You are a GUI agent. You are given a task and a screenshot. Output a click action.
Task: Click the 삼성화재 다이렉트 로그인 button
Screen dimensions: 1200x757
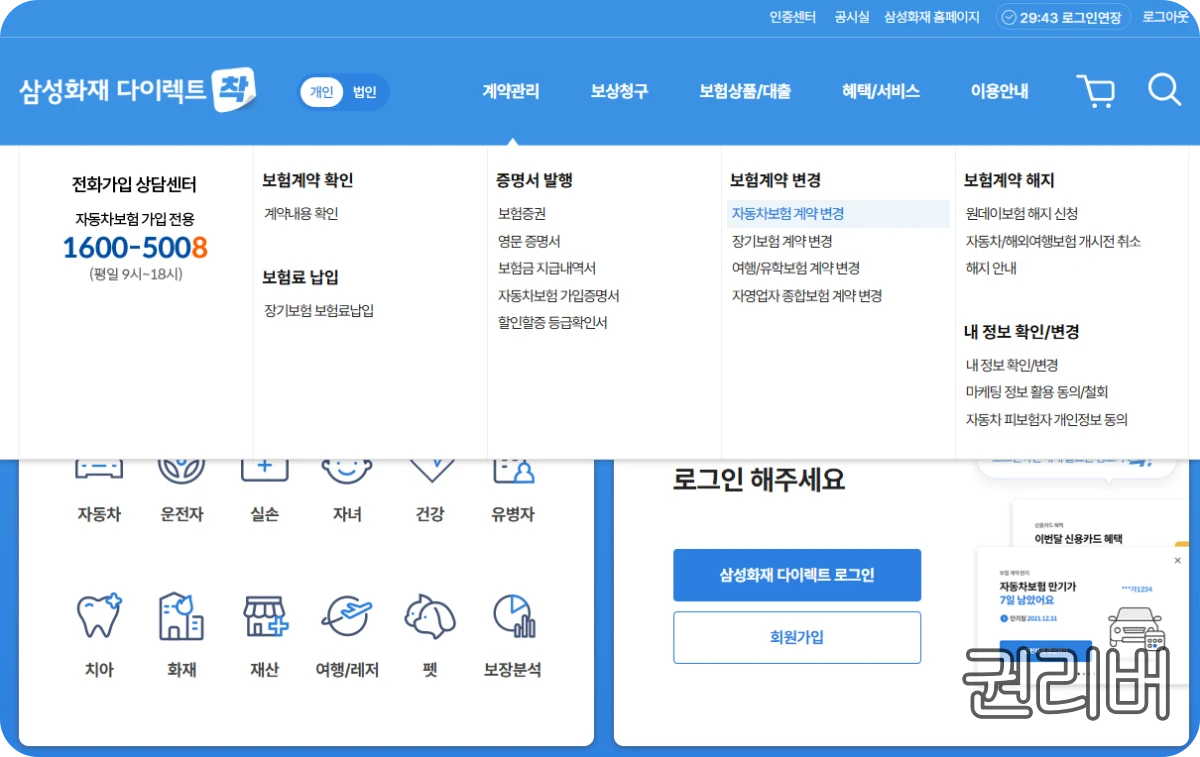[x=797, y=575]
